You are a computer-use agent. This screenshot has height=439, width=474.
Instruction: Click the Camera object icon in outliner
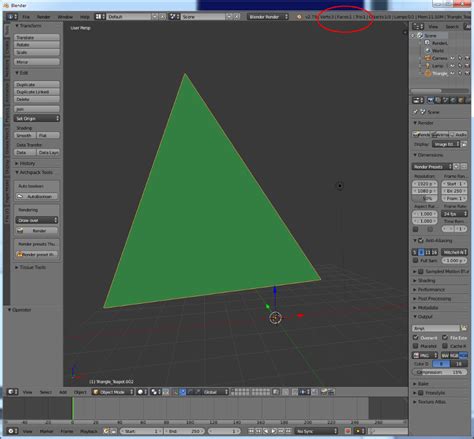click(x=428, y=58)
